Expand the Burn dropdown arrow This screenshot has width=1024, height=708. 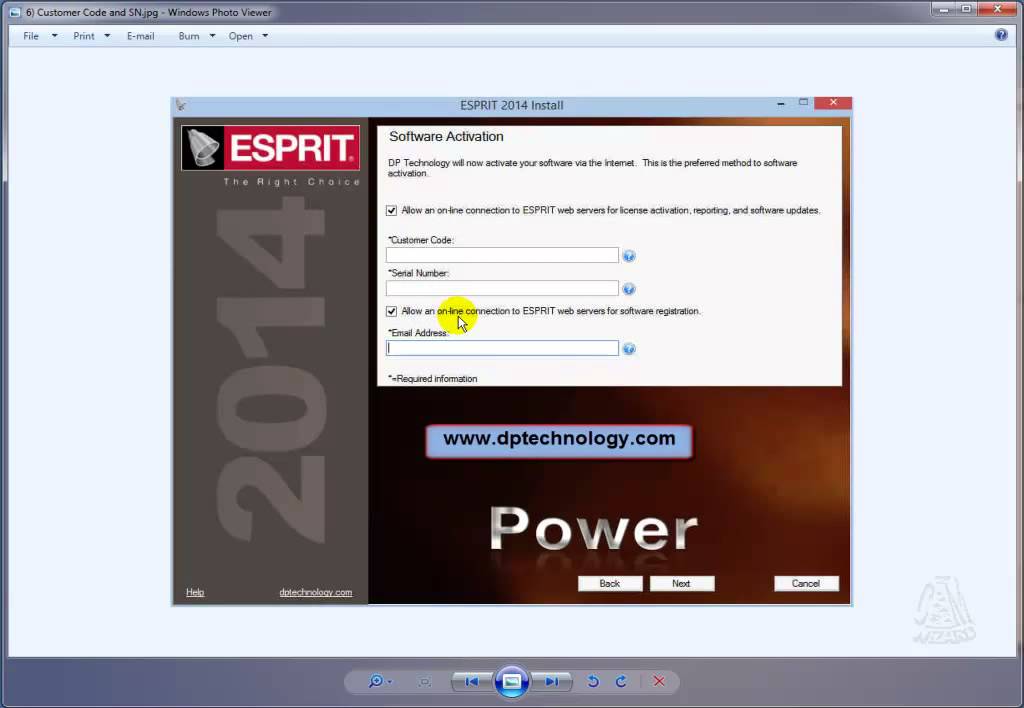[x=212, y=36]
